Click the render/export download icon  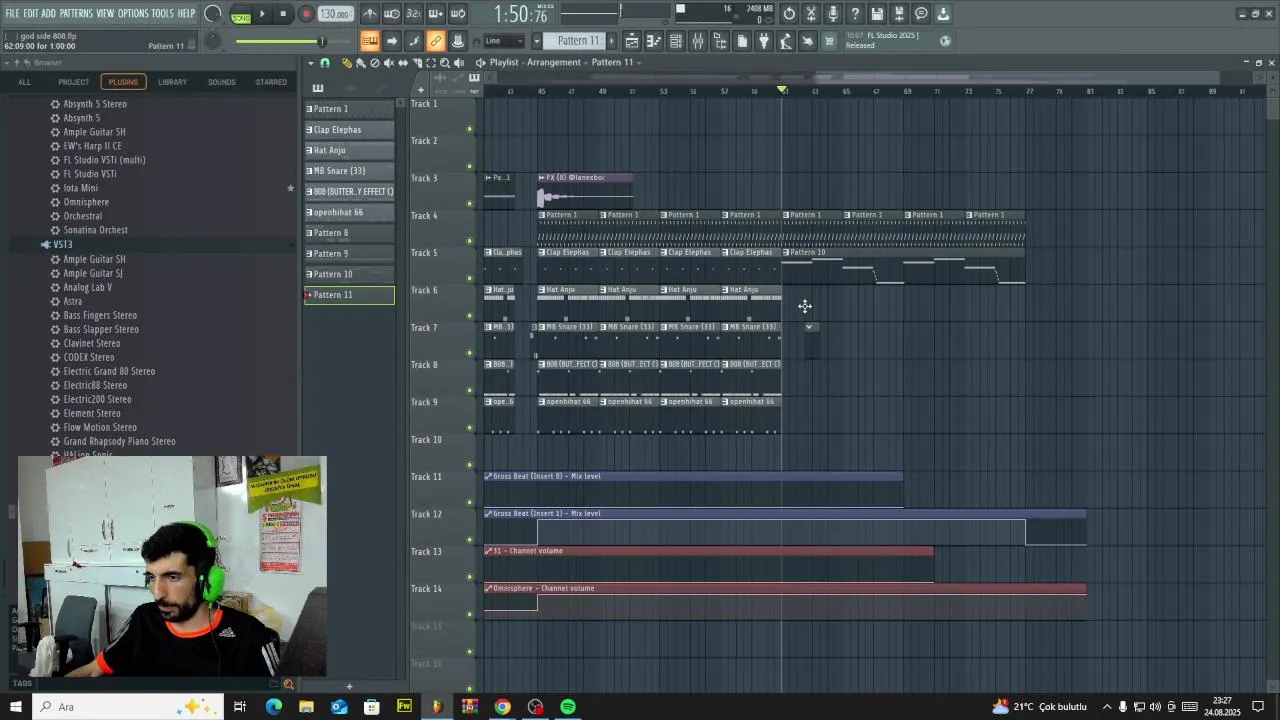tap(943, 14)
